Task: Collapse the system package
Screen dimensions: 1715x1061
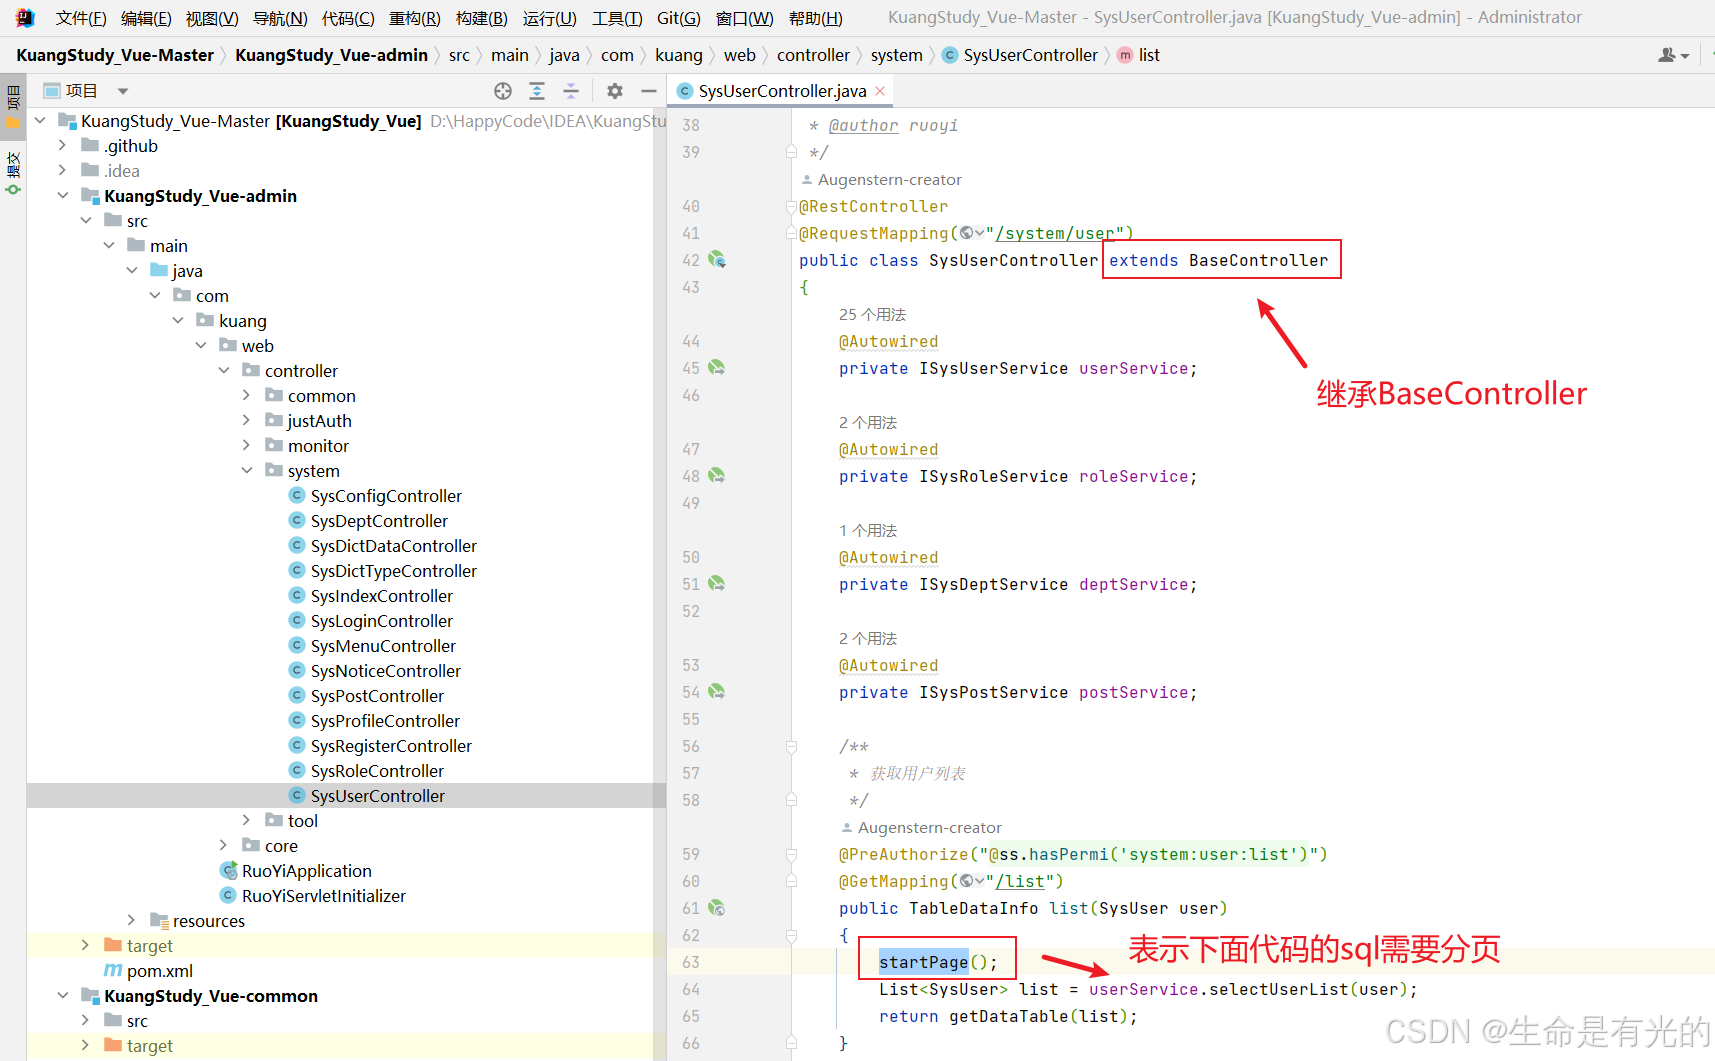Action: click(x=247, y=471)
